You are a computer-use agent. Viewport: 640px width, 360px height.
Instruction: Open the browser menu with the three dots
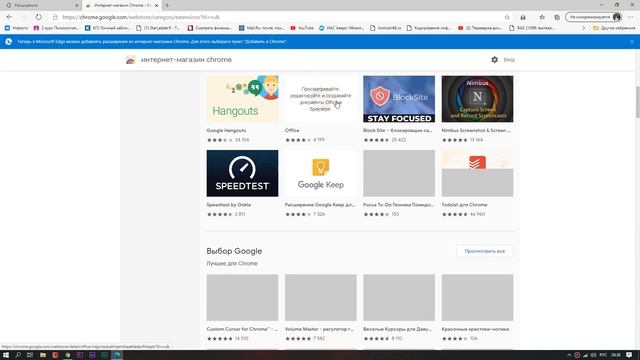coord(631,17)
